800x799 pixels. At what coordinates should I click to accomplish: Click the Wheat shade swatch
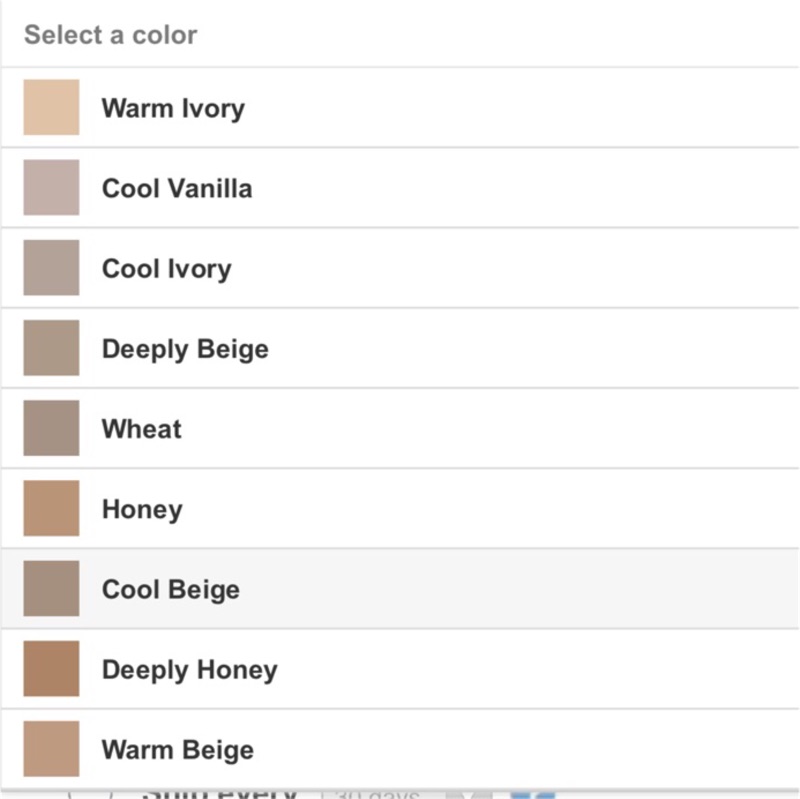pos(51,428)
